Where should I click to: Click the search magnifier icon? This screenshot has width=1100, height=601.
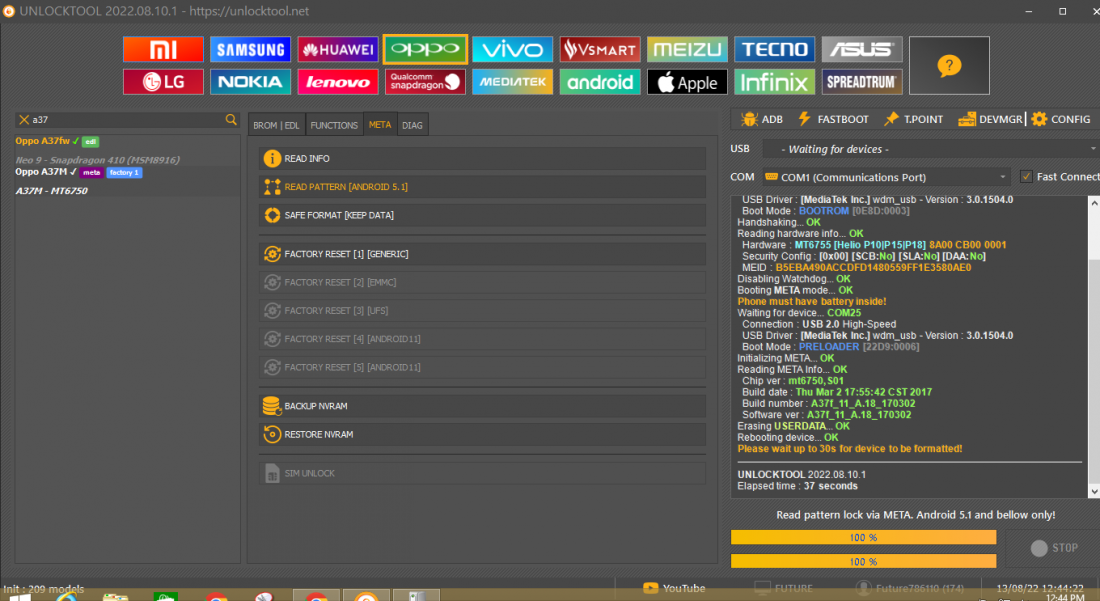[x=231, y=120]
